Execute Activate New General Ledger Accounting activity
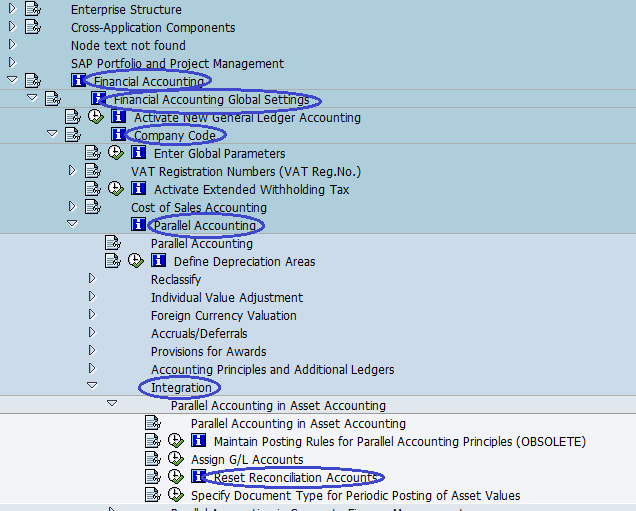Viewport: 636px width, 511px height. click(x=96, y=117)
